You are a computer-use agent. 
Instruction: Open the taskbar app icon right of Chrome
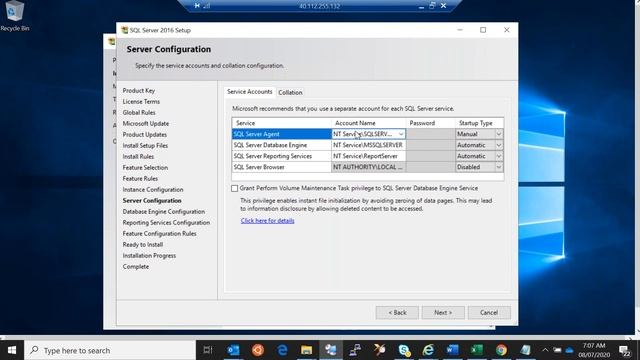point(525,350)
